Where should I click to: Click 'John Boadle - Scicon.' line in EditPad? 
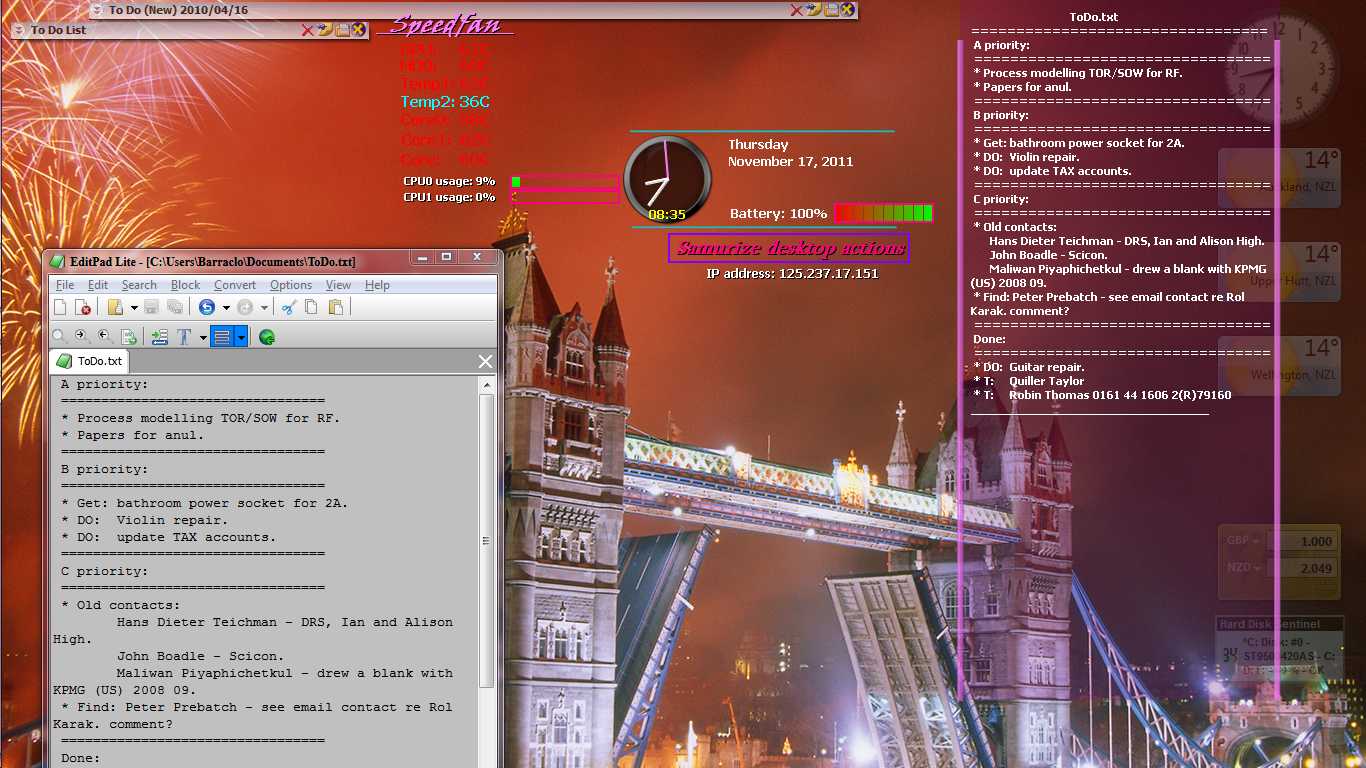(200, 656)
